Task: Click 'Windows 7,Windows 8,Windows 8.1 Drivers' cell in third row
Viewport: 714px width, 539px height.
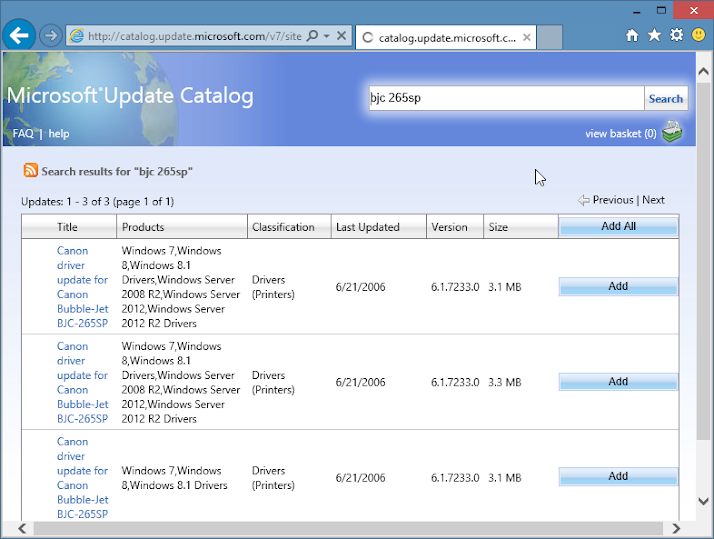Action: click(x=174, y=478)
